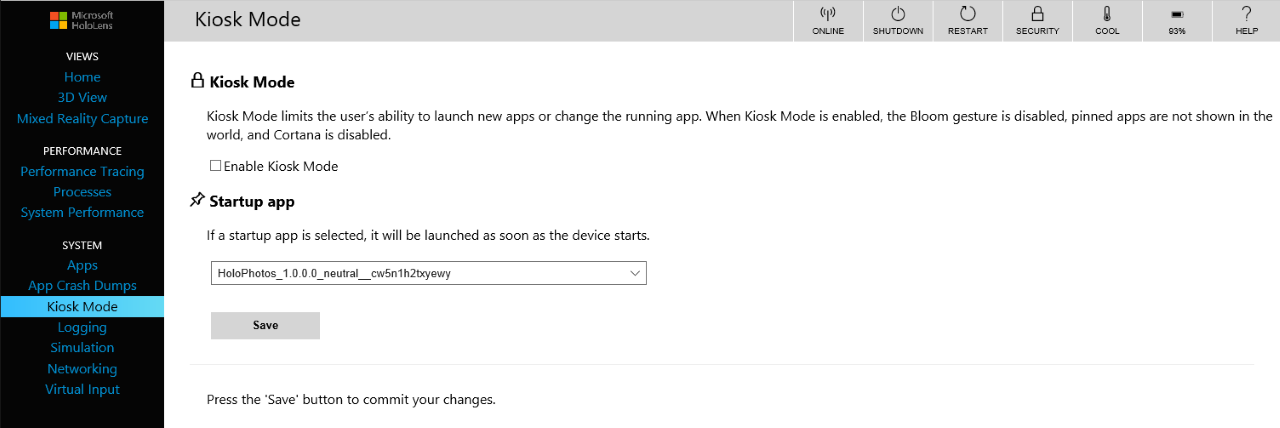Open Performance Tracing page
Viewport: 1280px width, 428px height.
(x=82, y=172)
